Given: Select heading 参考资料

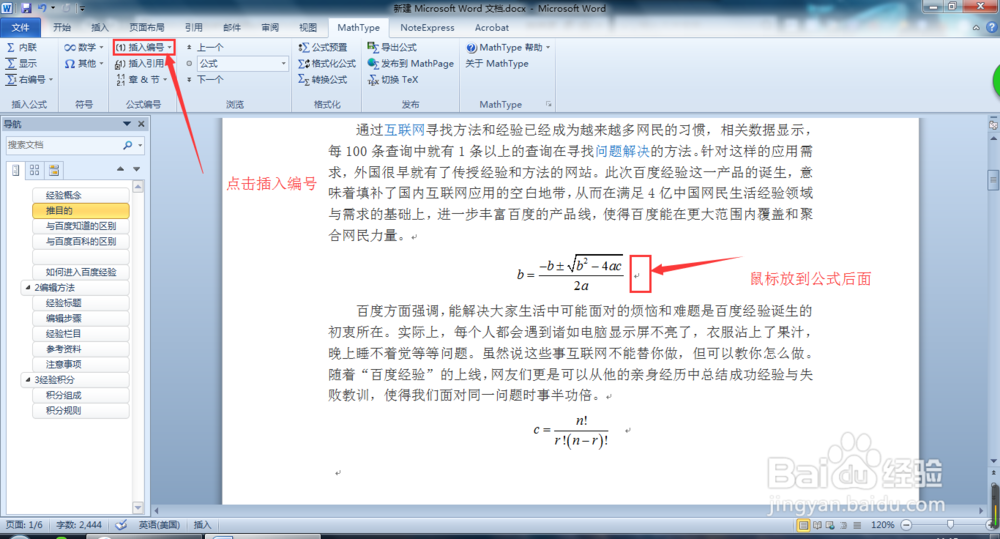Looking at the screenshot, I should click(80, 349).
